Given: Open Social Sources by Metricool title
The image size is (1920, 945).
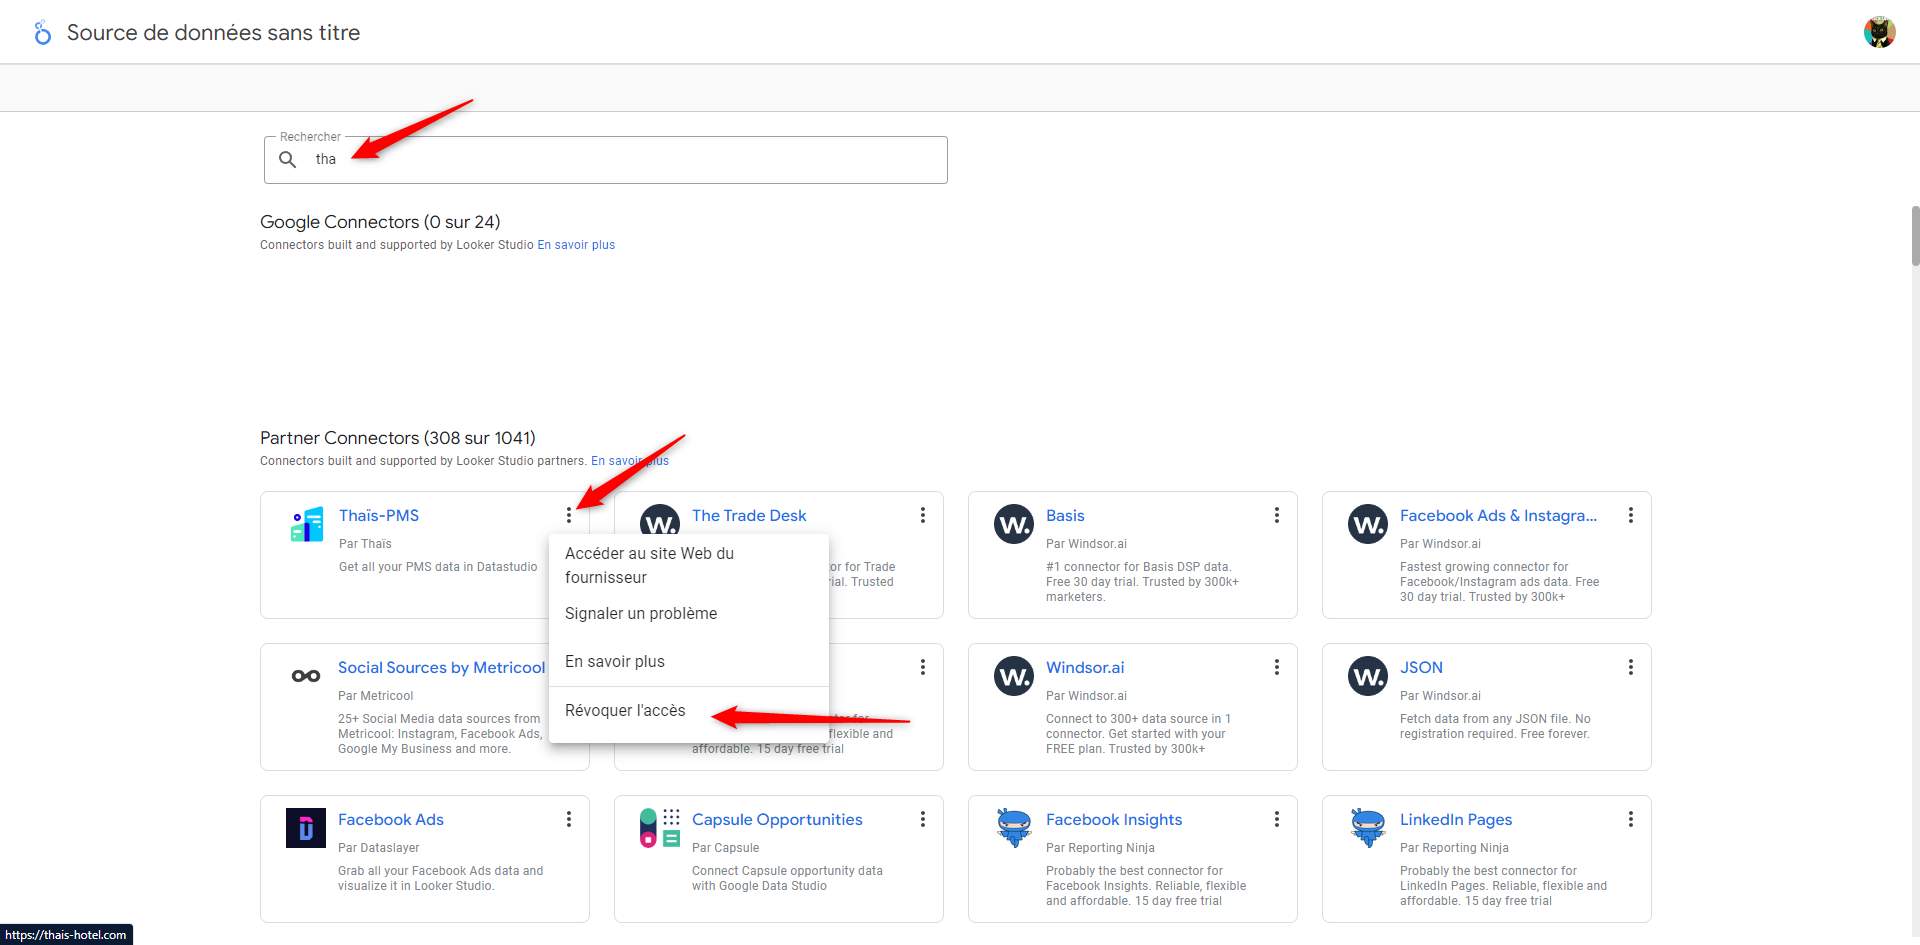Looking at the screenshot, I should tap(442, 667).
